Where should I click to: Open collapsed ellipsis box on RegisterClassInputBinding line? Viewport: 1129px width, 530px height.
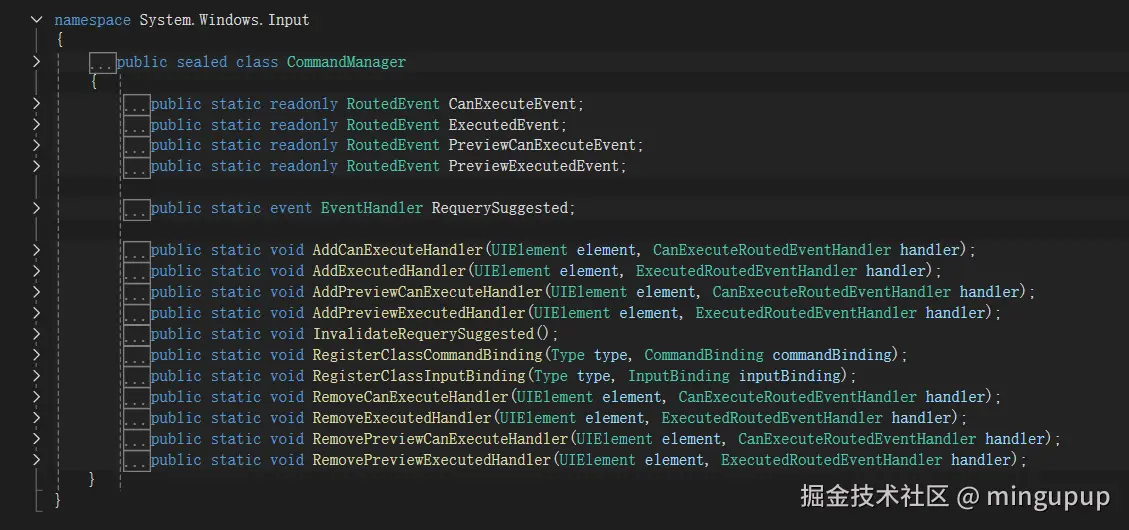tap(136, 377)
